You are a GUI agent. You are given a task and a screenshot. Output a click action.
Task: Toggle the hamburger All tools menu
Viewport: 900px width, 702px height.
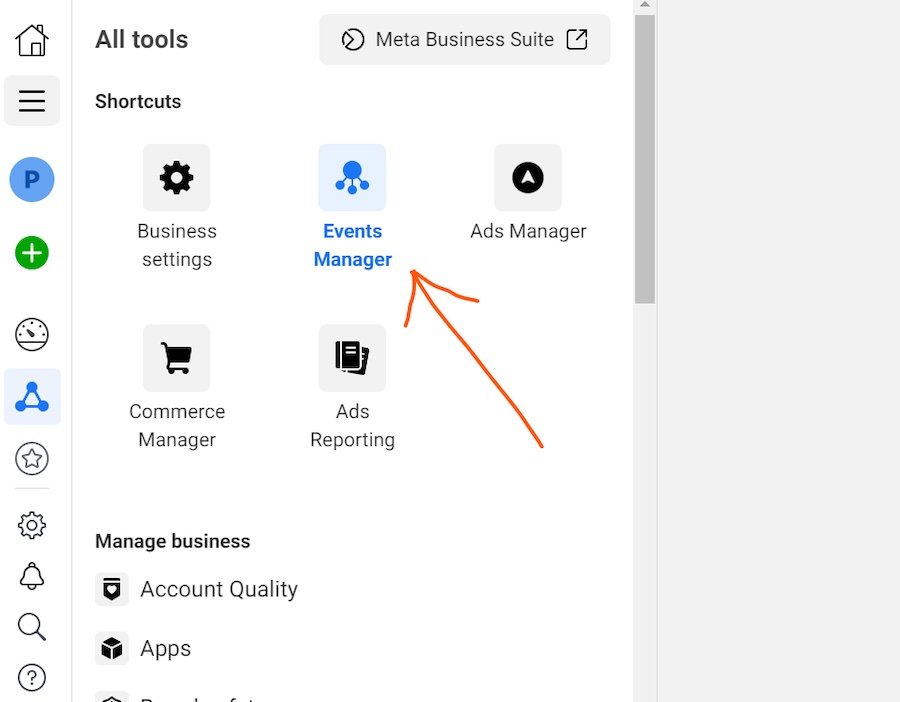32,101
